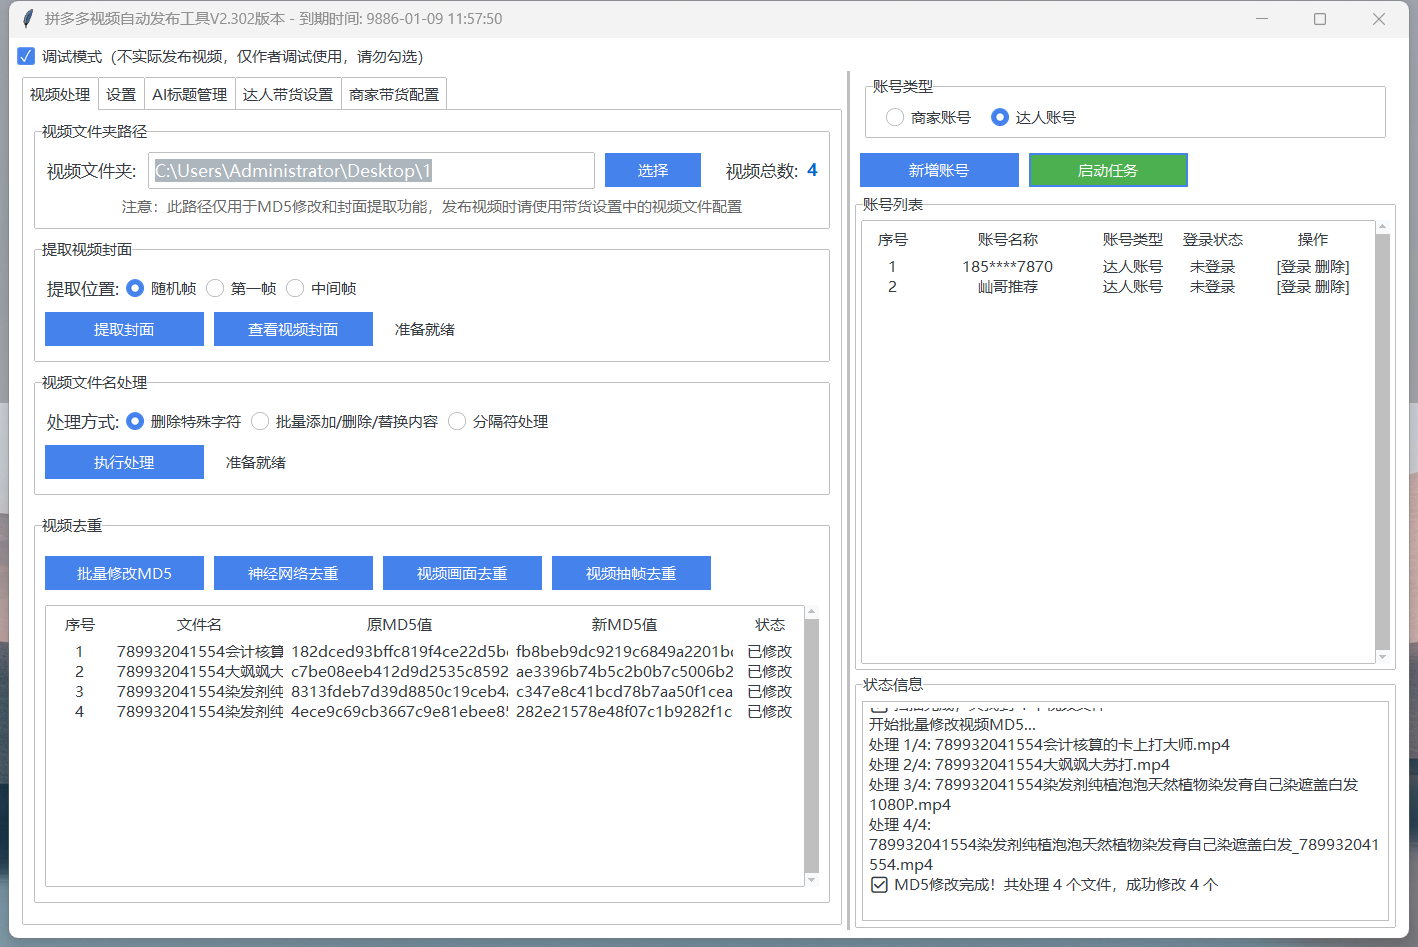Click 准备就绪 status next to 执行处理
This screenshot has height=947, width=1418.
pos(256,463)
